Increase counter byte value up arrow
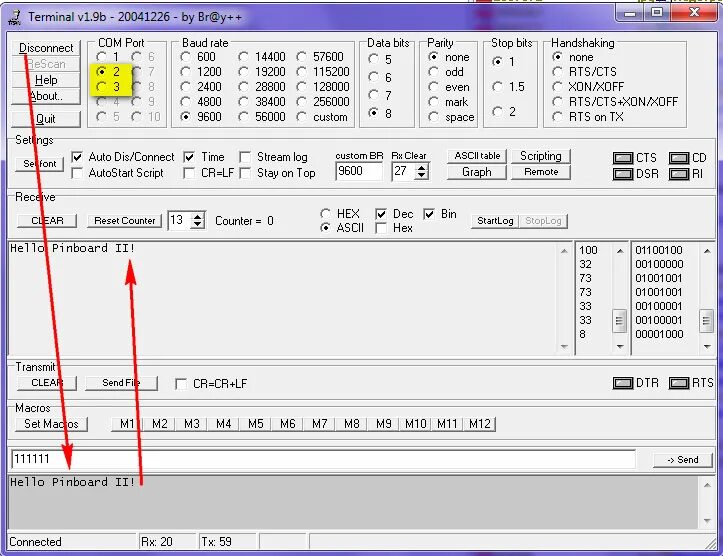723x556 pixels. pos(197,216)
